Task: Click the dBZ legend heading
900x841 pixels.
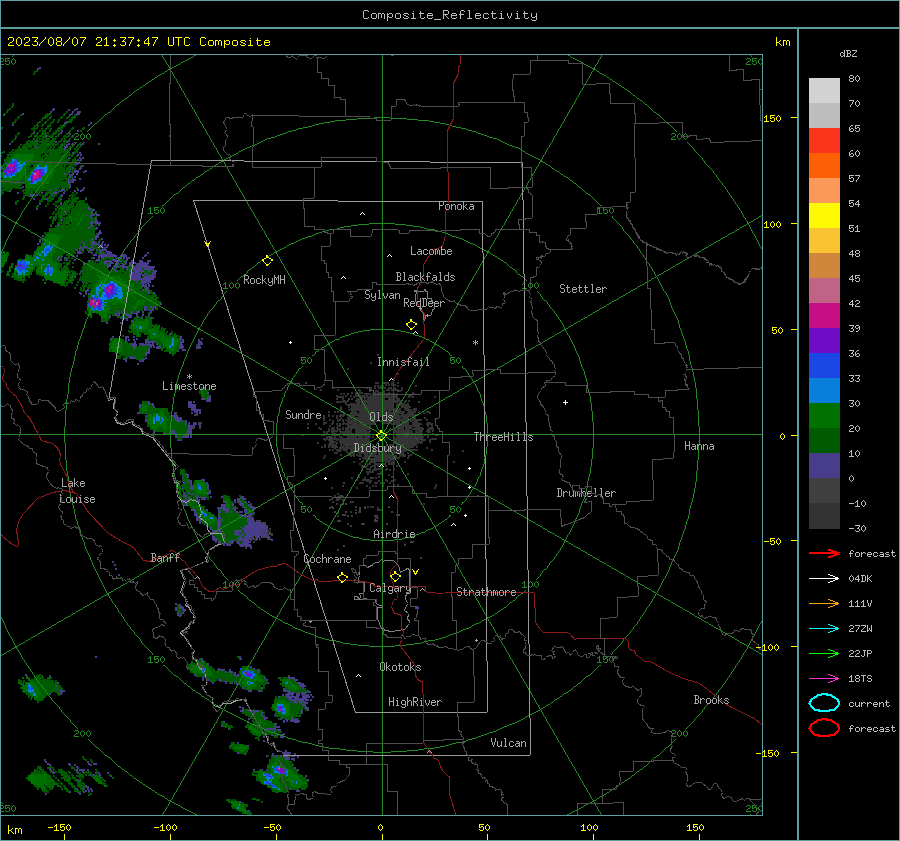Action: [848, 53]
